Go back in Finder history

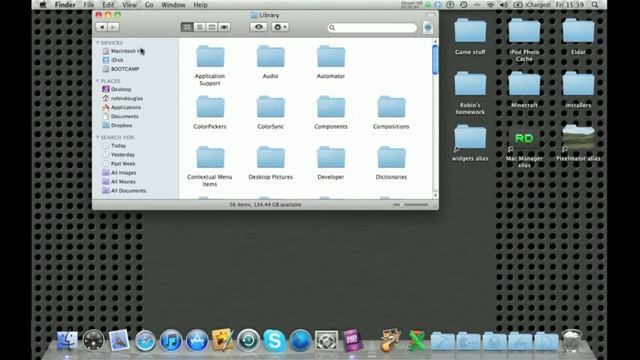102,27
